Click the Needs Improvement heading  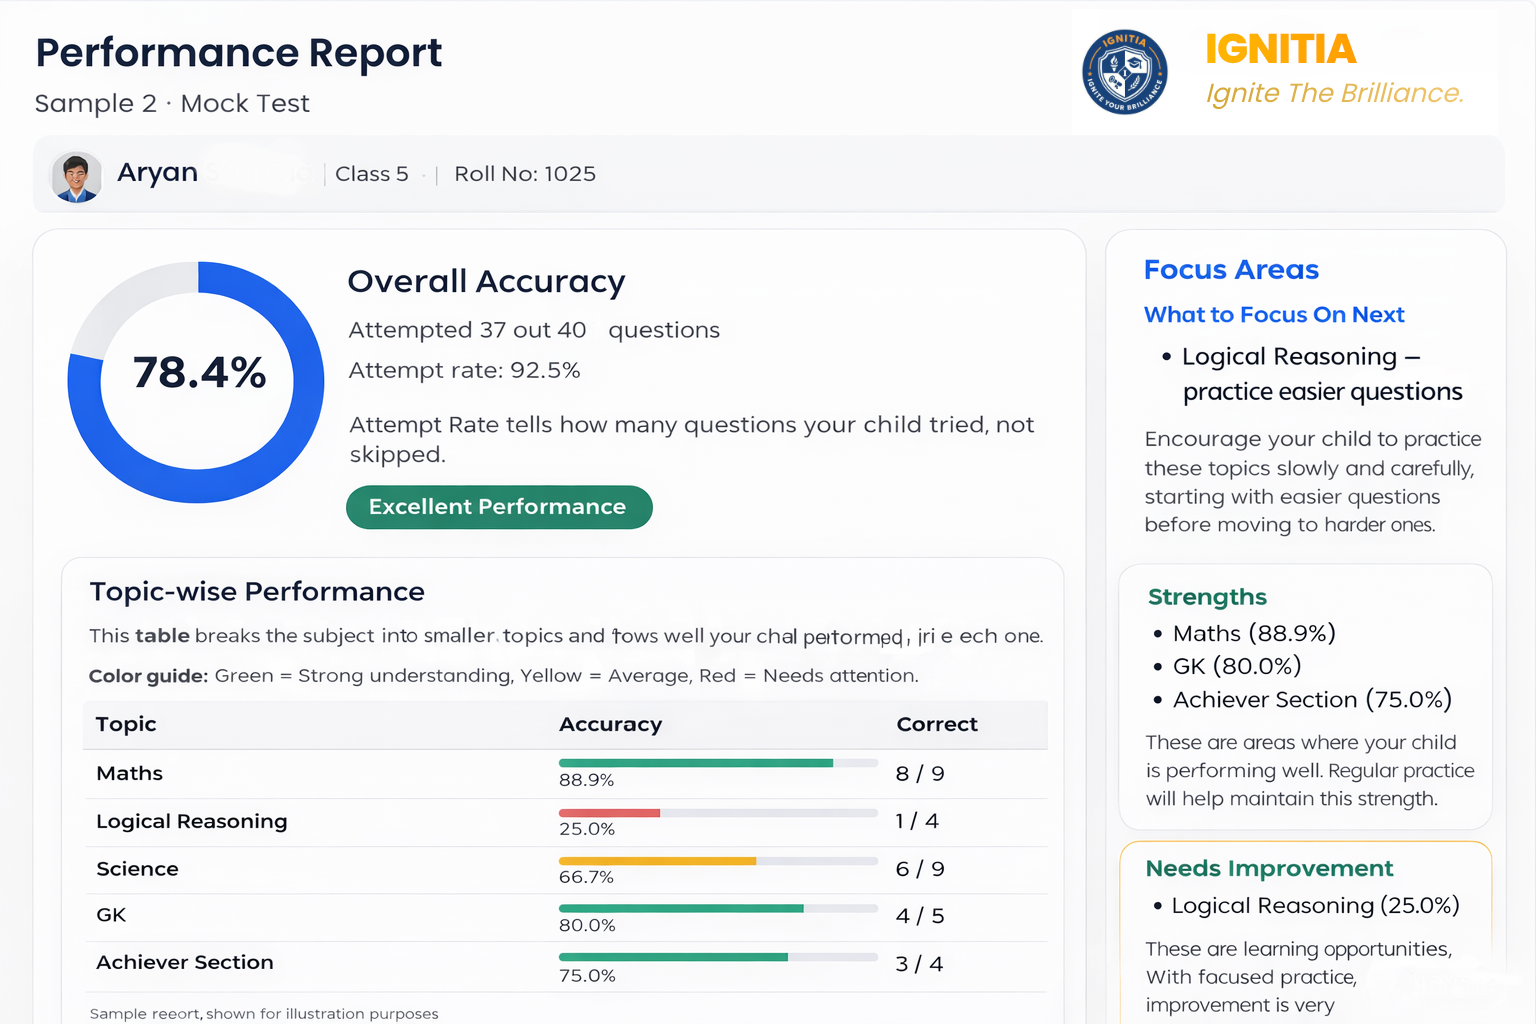tap(1269, 868)
